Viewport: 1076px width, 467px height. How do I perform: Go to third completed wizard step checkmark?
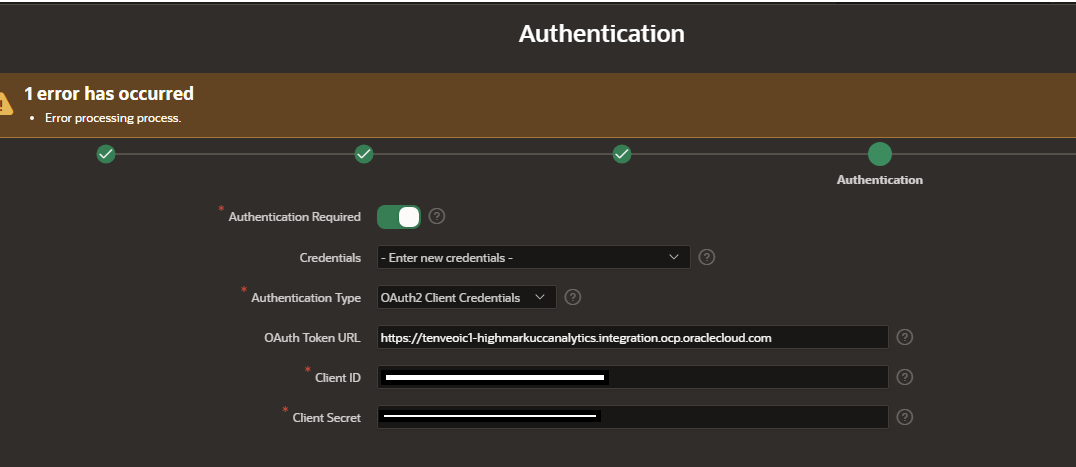(x=622, y=154)
